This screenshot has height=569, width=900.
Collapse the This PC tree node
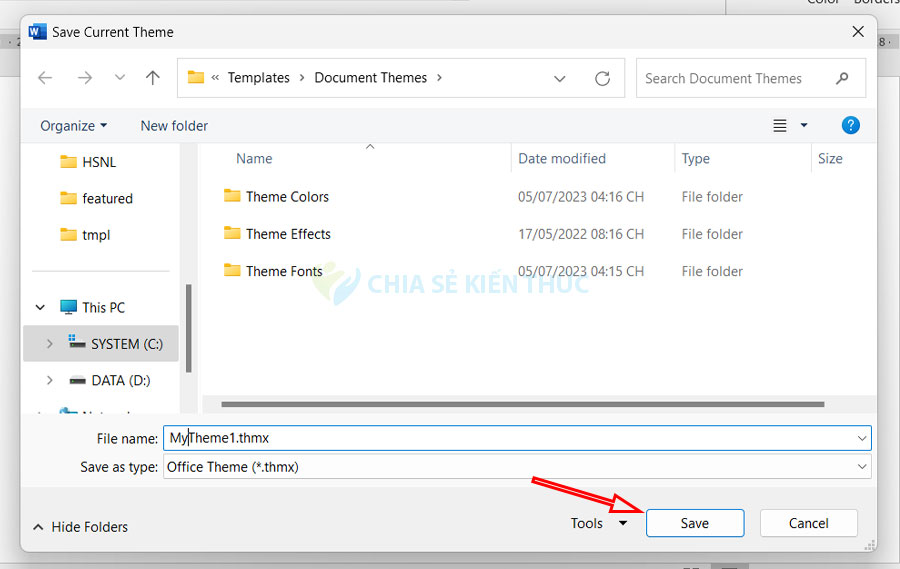coord(41,308)
